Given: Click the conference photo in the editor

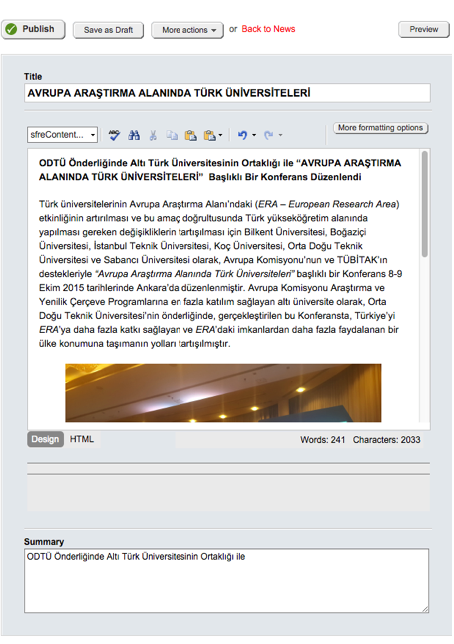Looking at the screenshot, I should pos(223,393).
